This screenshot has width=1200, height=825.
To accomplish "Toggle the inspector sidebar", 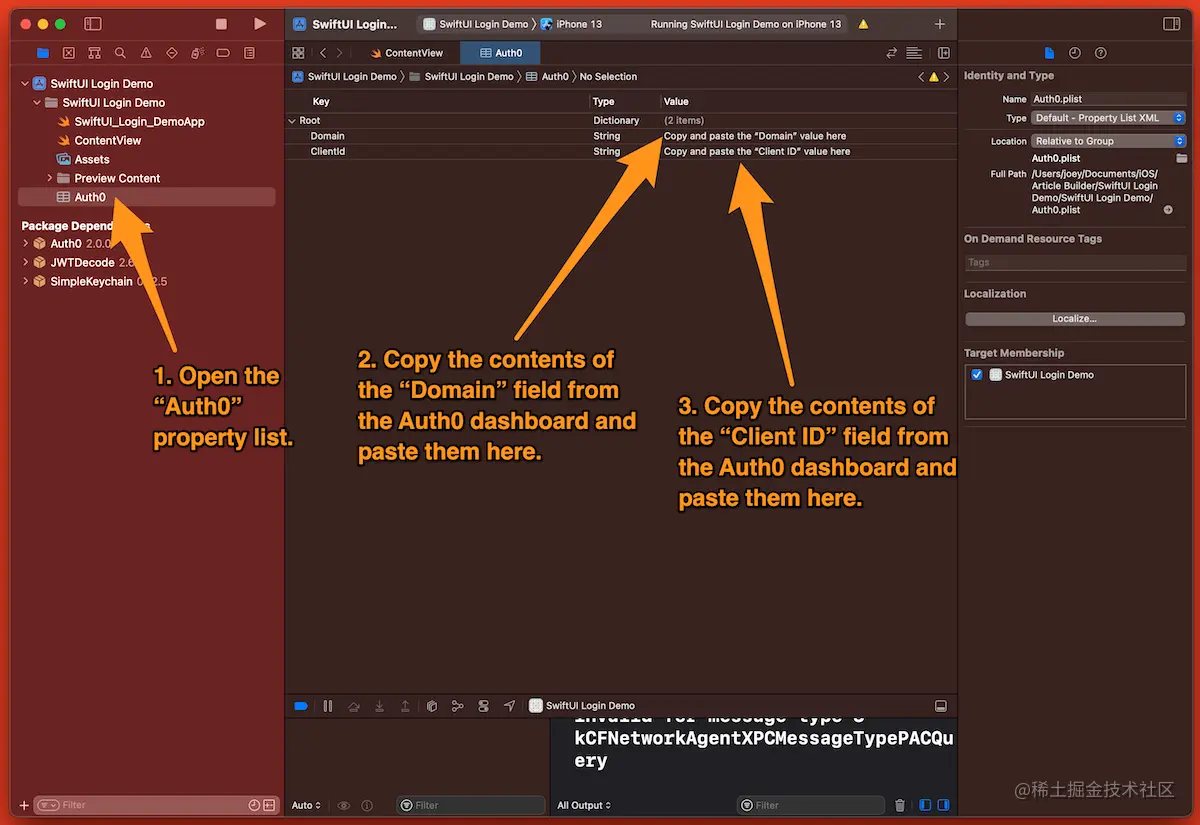I will pos(1172,24).
